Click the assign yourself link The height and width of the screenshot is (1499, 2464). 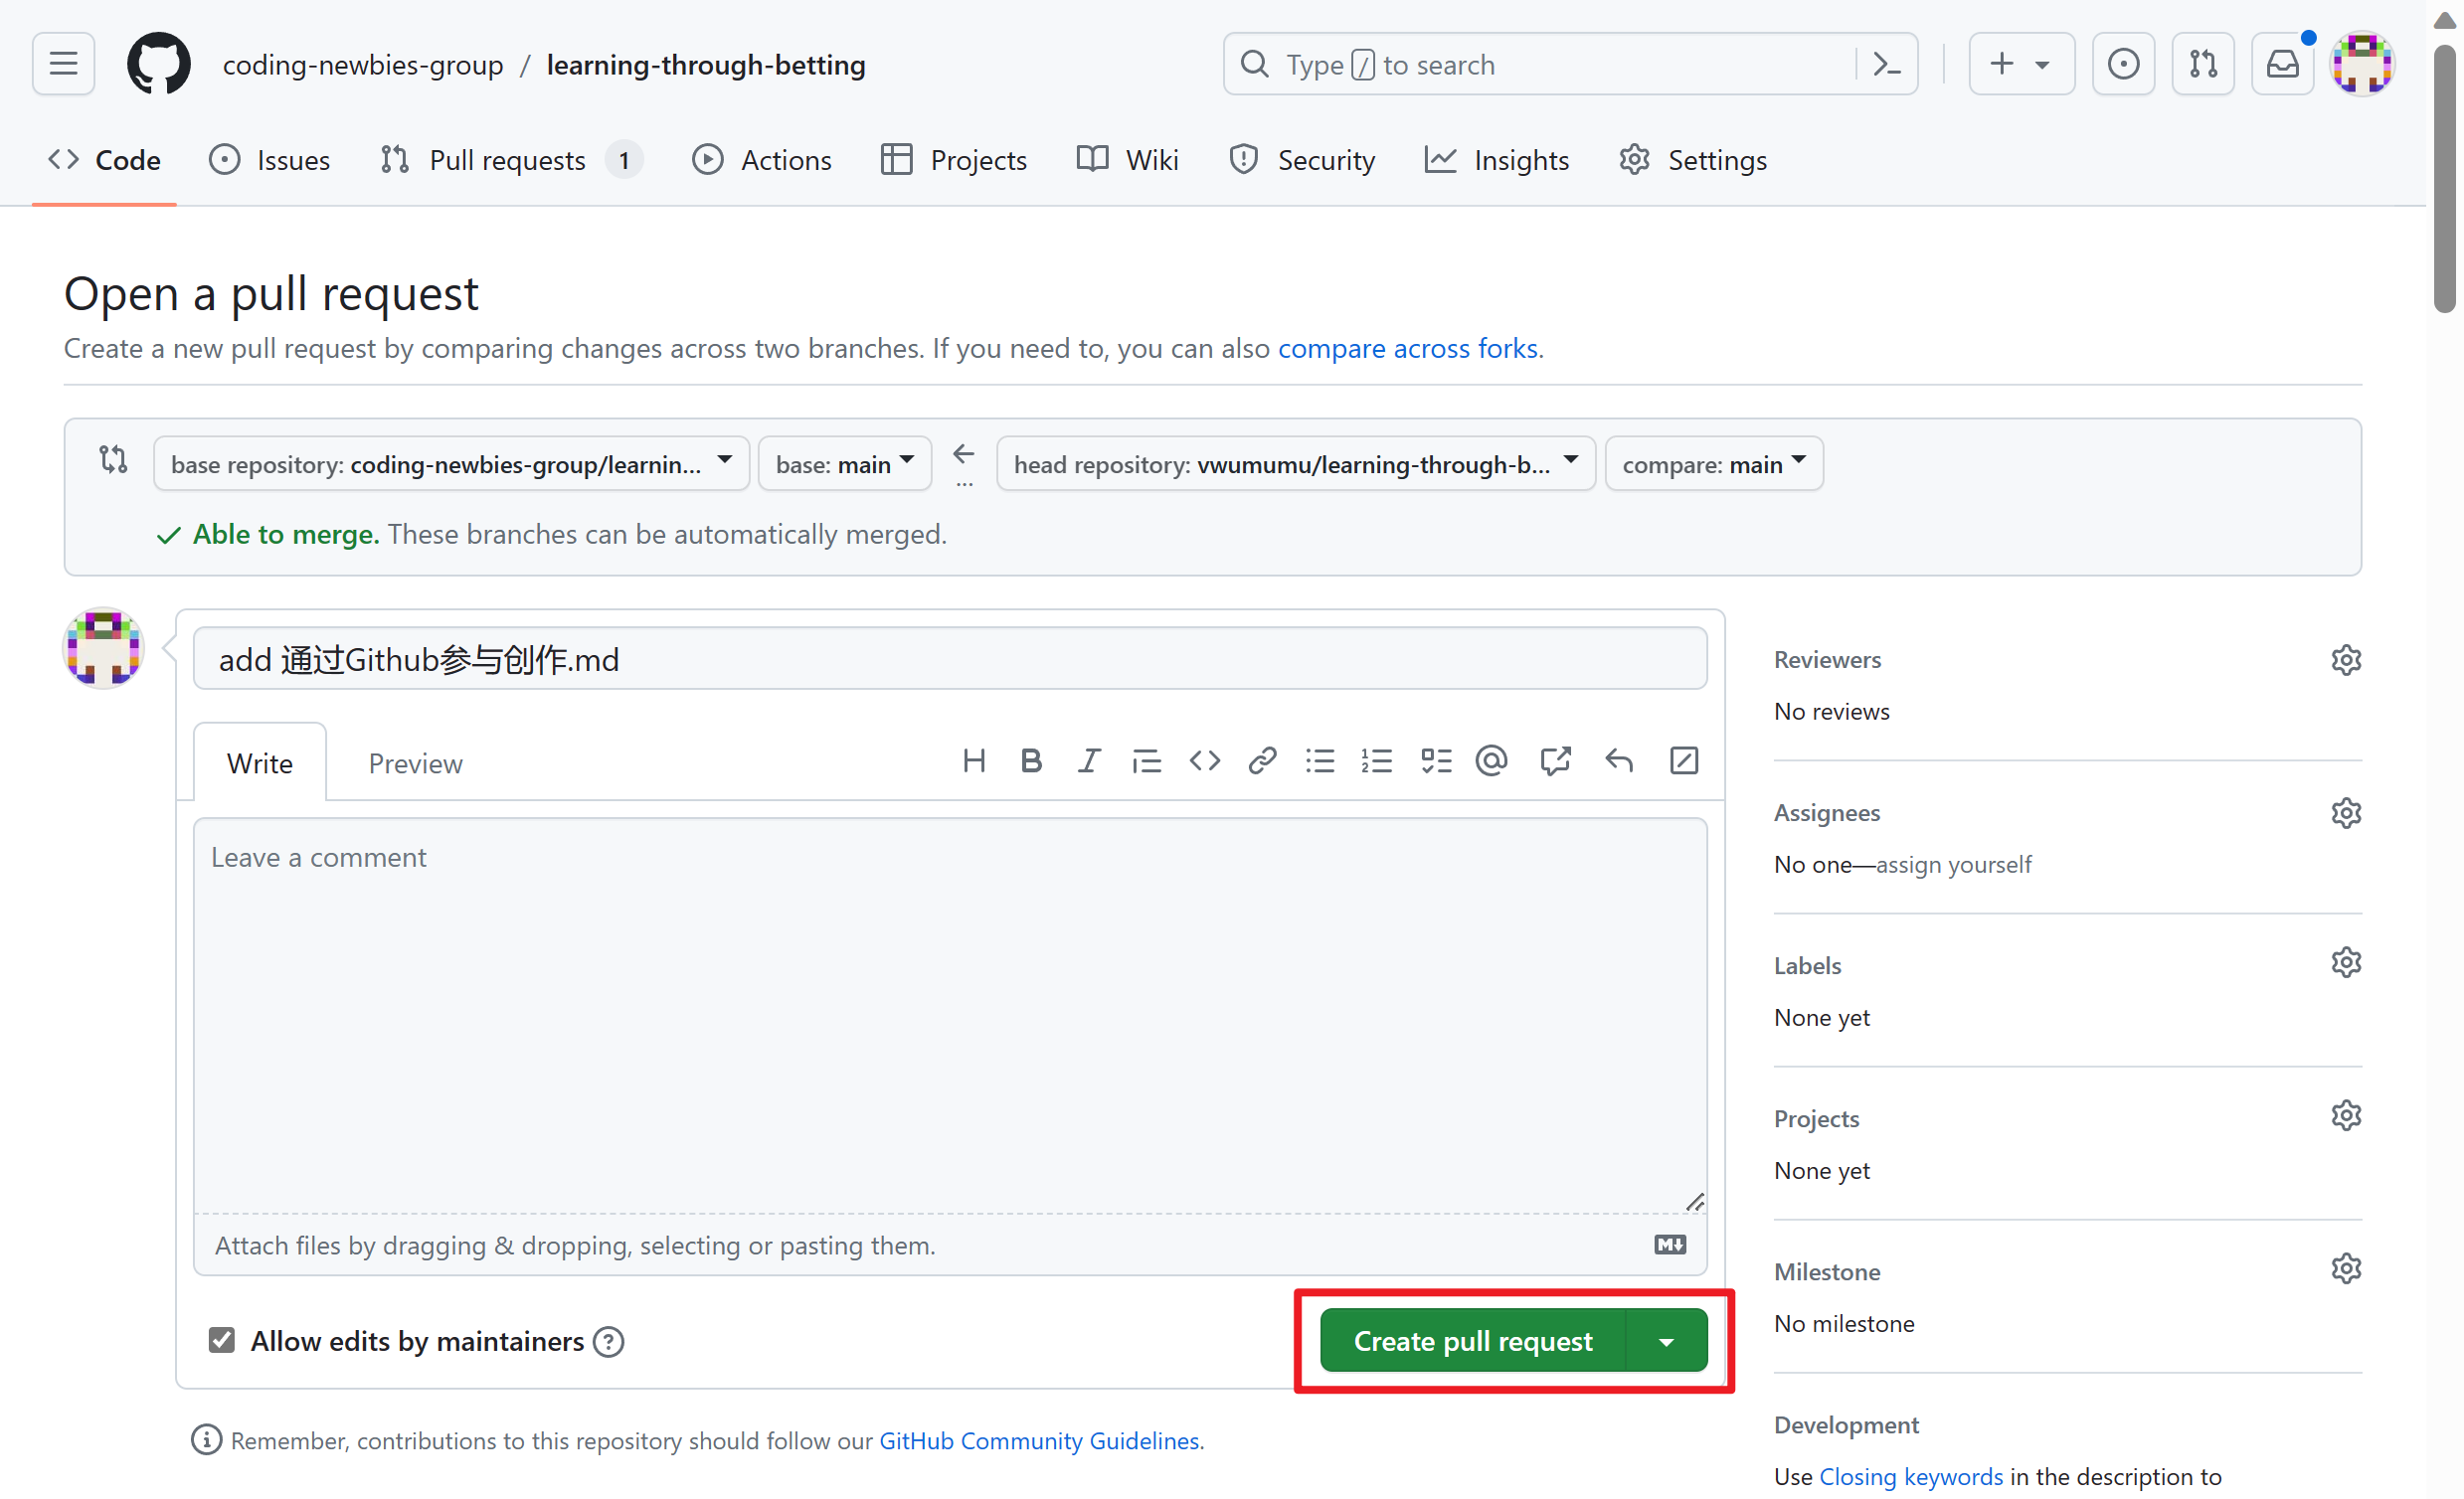point(1953,865)
